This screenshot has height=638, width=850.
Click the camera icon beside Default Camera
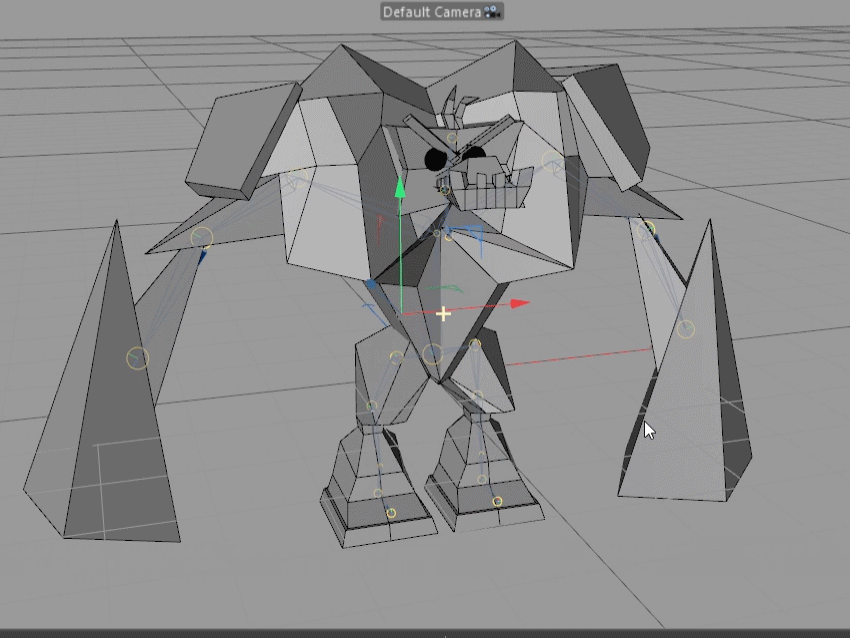pos(492,12)
